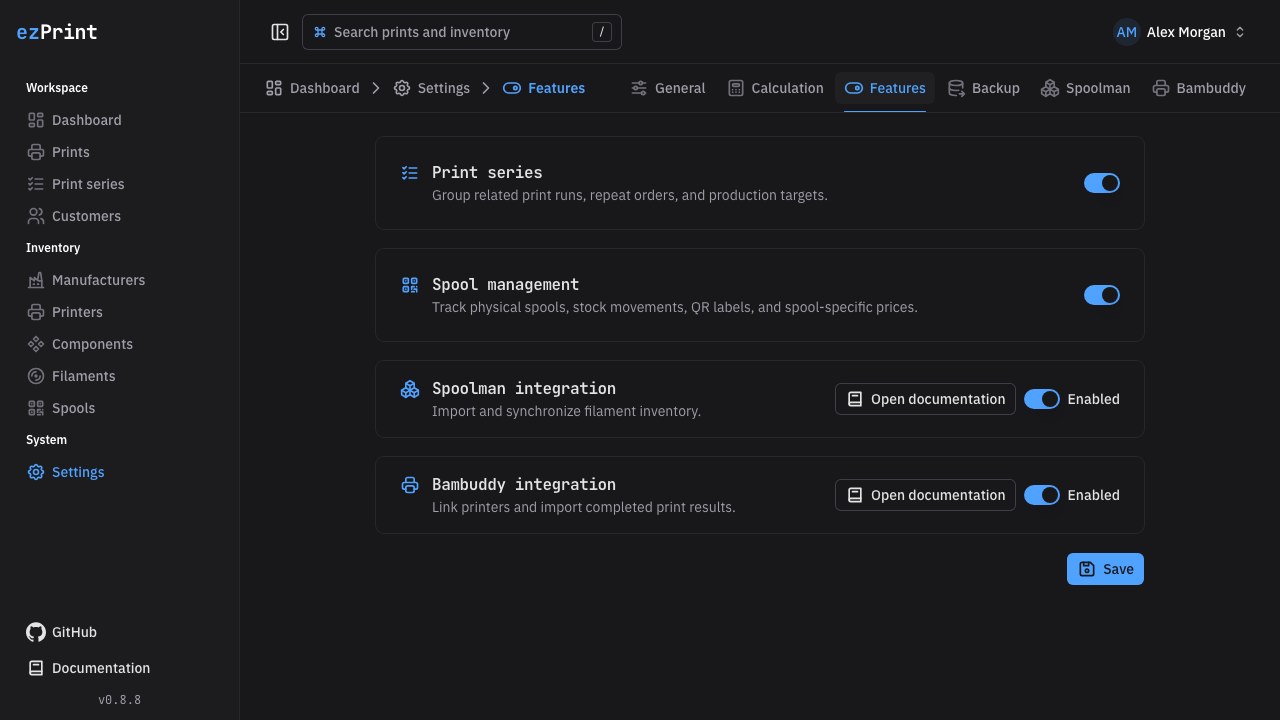Screen dimensions: 1280x720
Task: Click the Print series card checklist icon
Action: coord(410,173)
